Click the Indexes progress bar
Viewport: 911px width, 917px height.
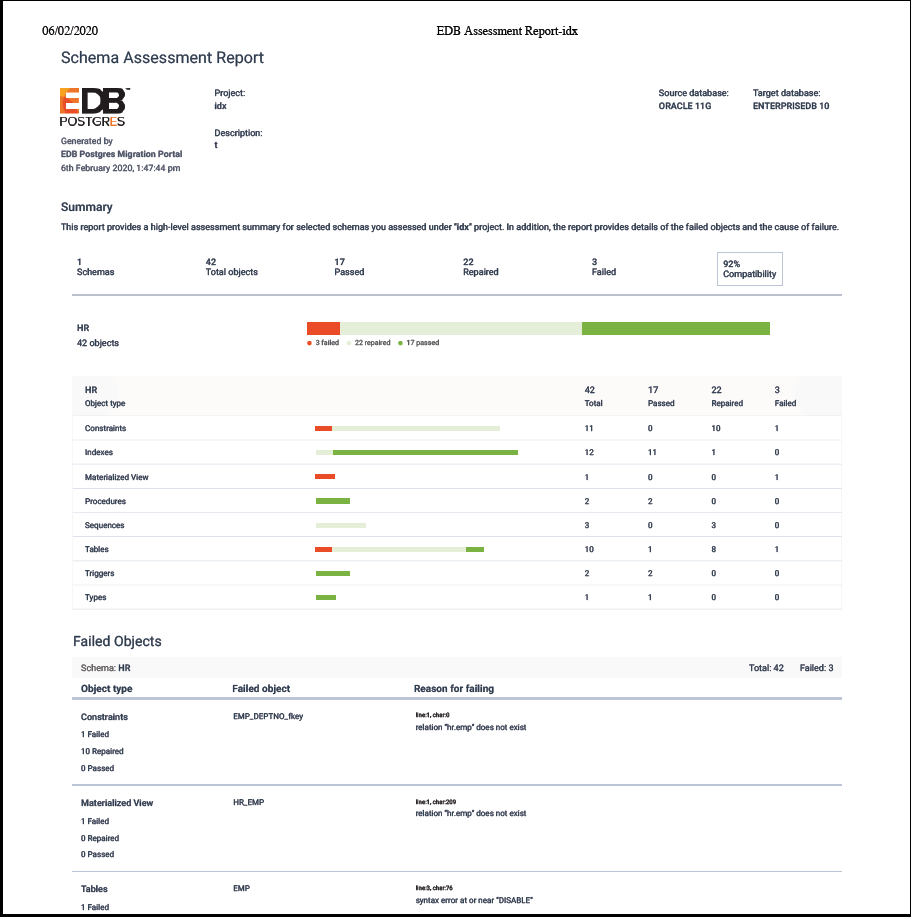click(416, 453)
